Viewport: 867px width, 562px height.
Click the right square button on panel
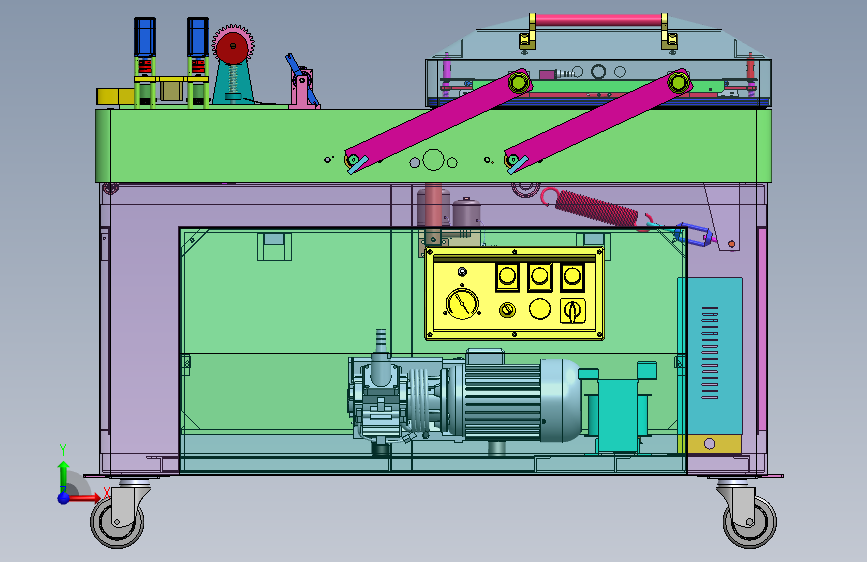(572, 277)
